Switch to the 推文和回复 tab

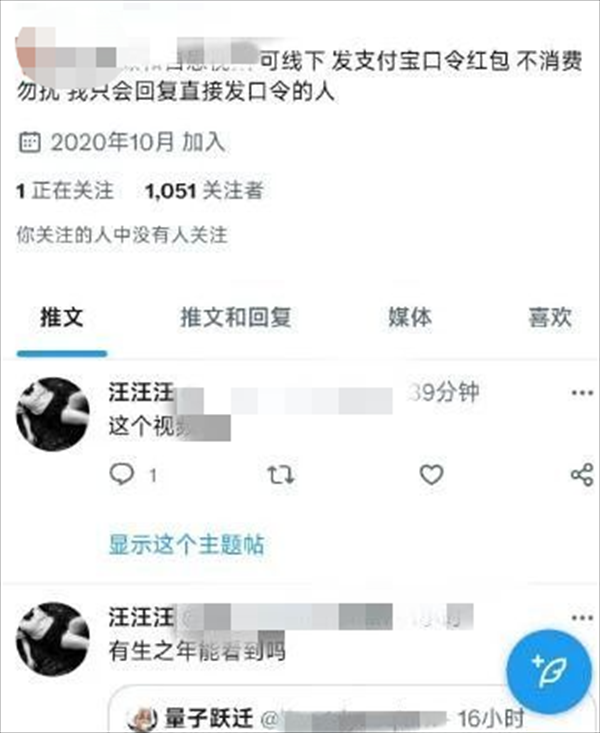click(236, 318)
